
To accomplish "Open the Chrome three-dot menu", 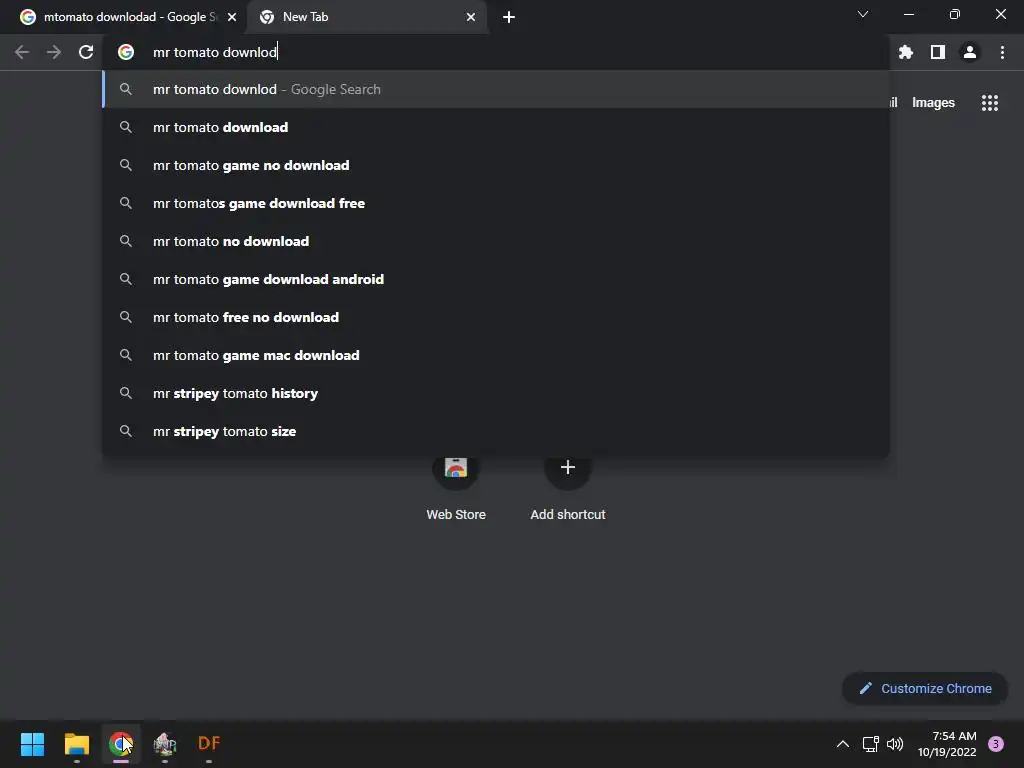I will (1002, 52).
